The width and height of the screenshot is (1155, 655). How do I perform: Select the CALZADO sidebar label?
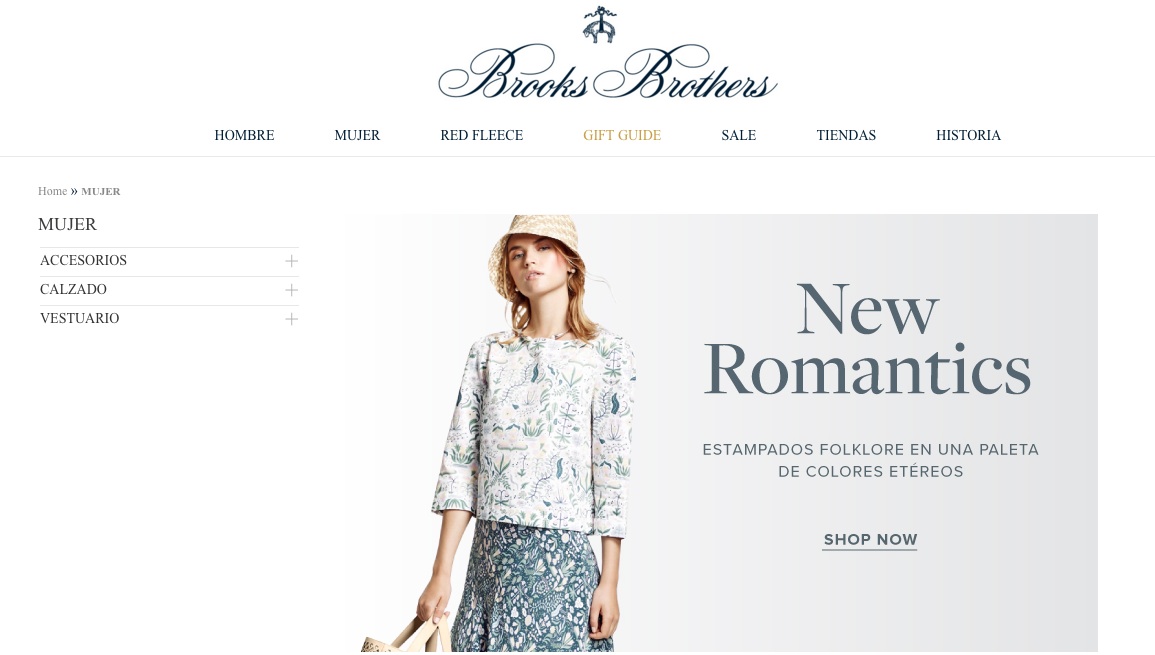(74, 290)
